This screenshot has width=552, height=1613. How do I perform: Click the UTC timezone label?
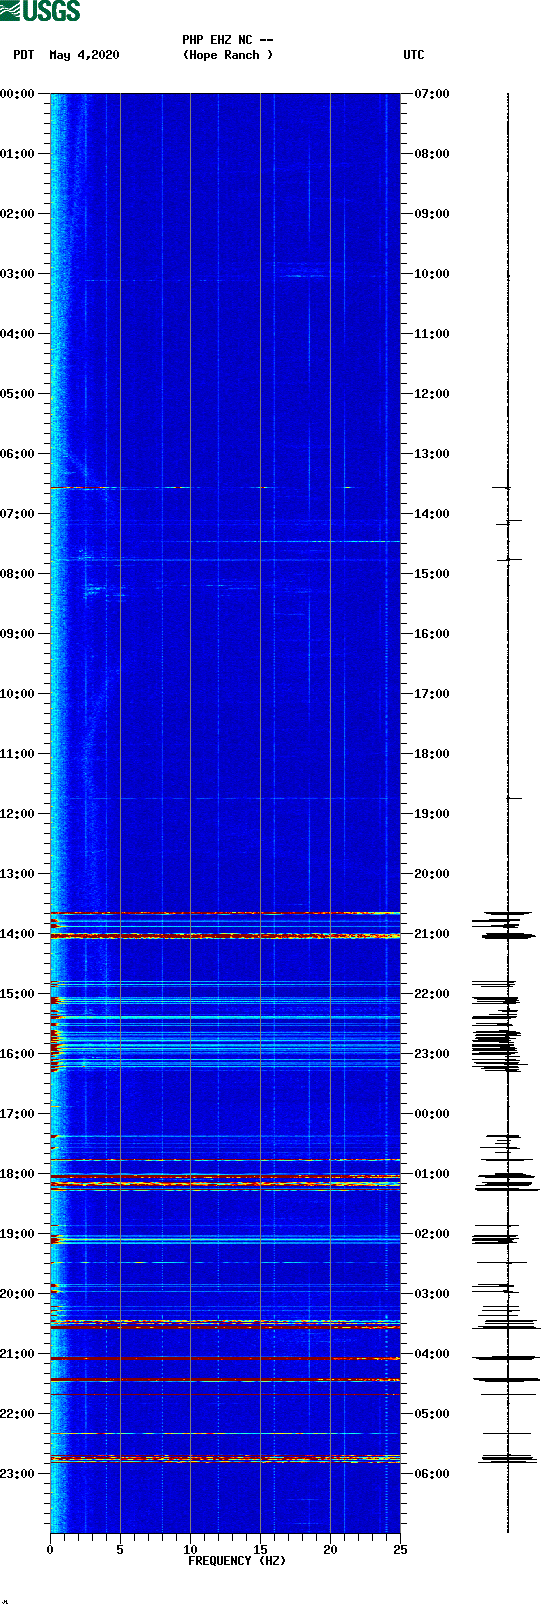click(x=414, y=55)
